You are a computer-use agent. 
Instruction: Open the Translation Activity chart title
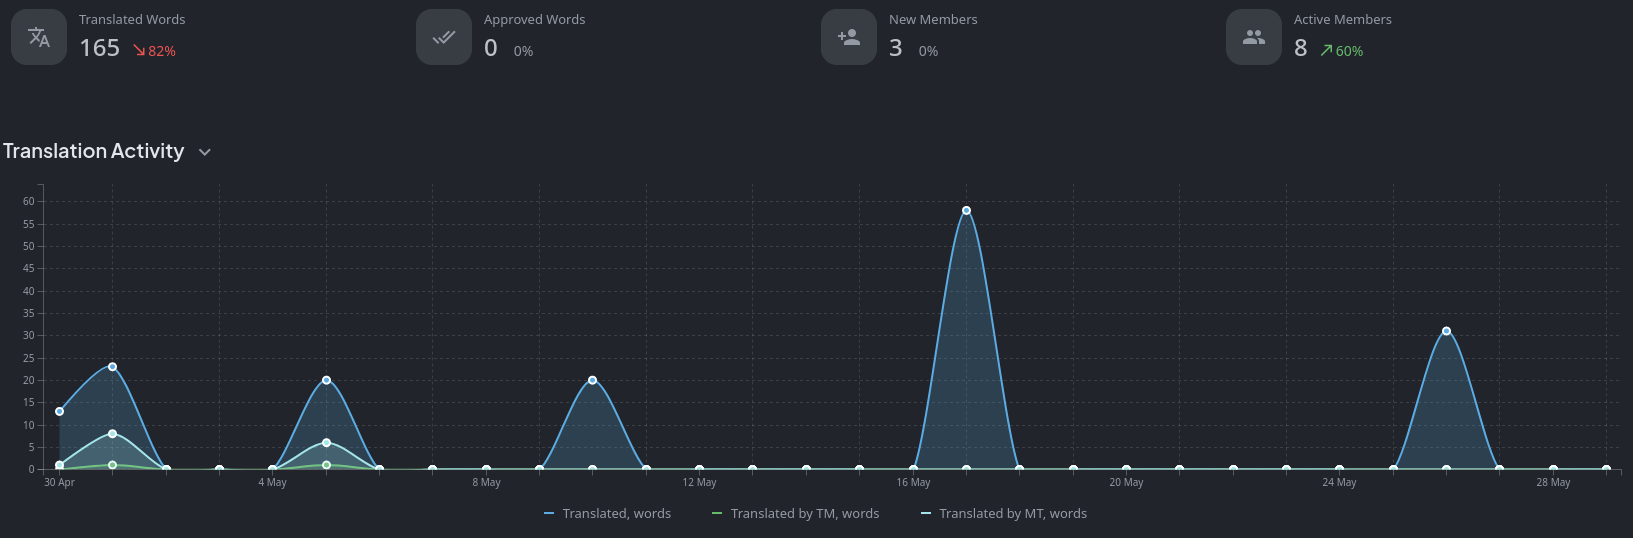coord(93,151)
